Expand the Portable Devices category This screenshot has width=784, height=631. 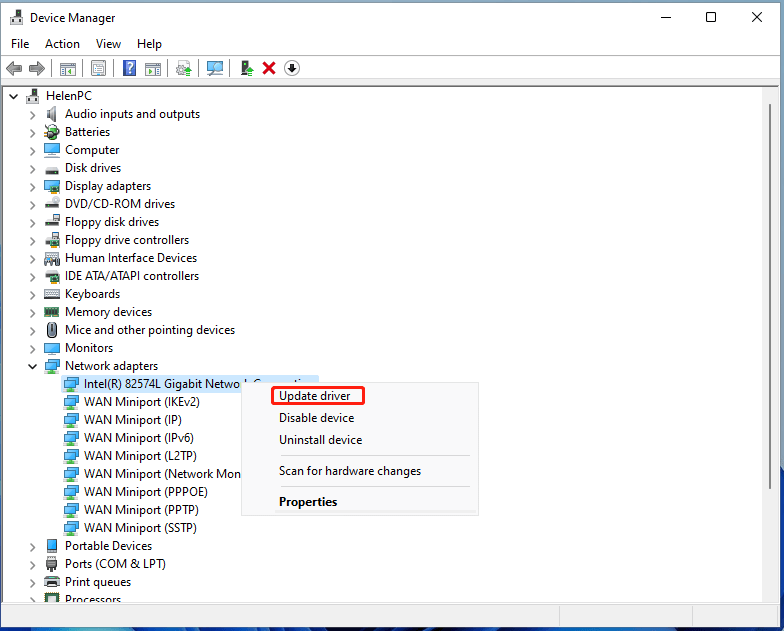click(x=32, y=546)
